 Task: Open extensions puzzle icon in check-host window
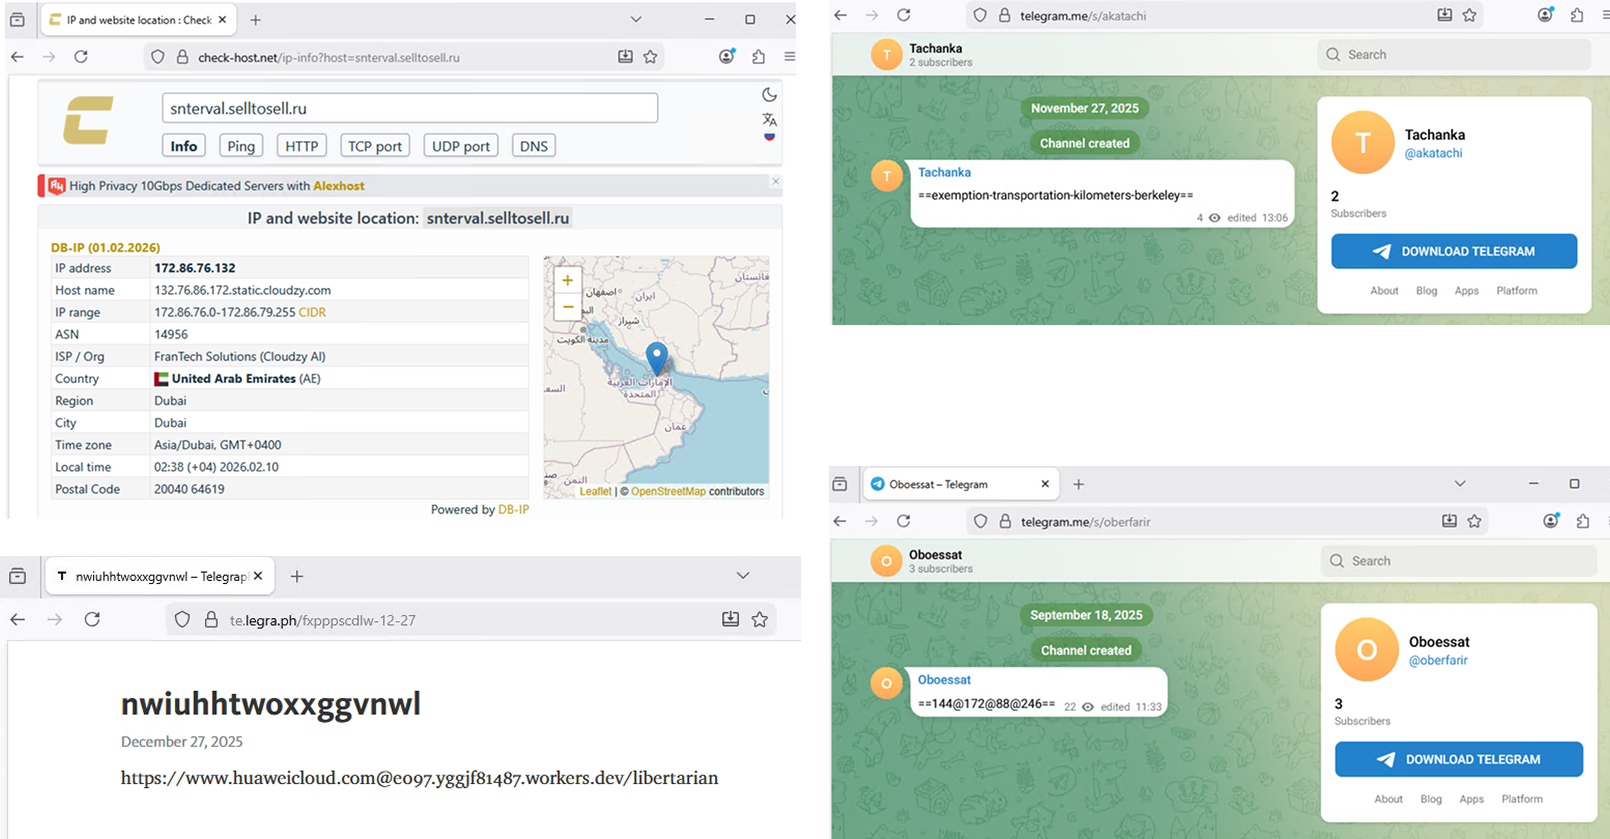tap(758, 57)
